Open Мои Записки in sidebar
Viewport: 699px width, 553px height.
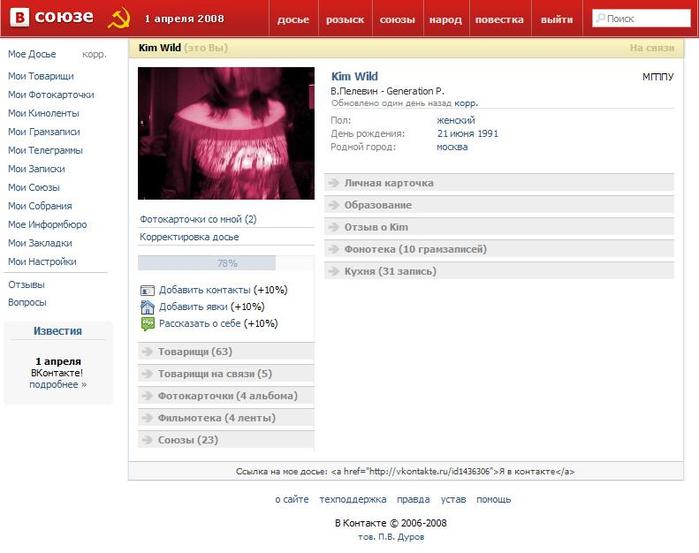pos(37,169)
